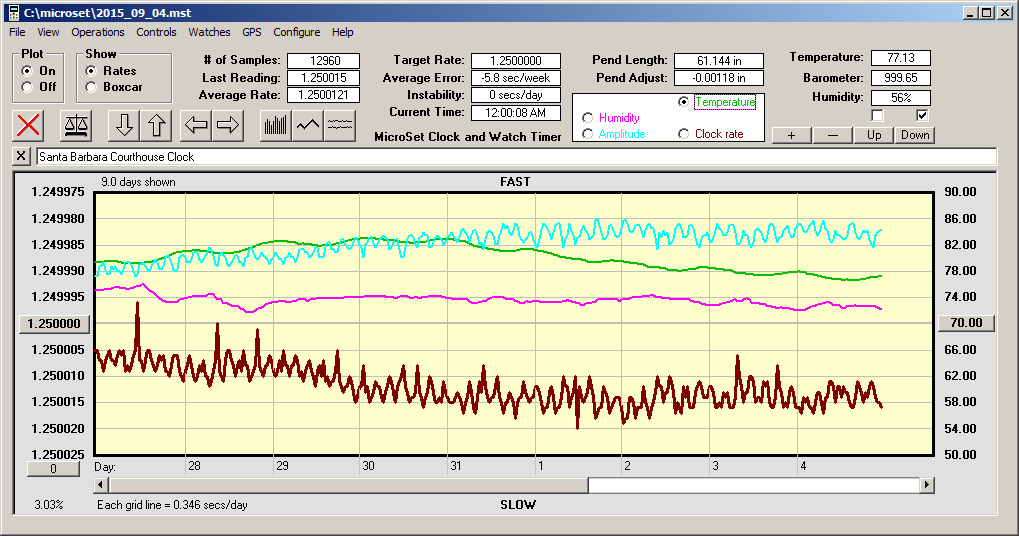Click the Santa Barbara Courthouse Clock name field
Screen dimensions: 1019x536
516,157
